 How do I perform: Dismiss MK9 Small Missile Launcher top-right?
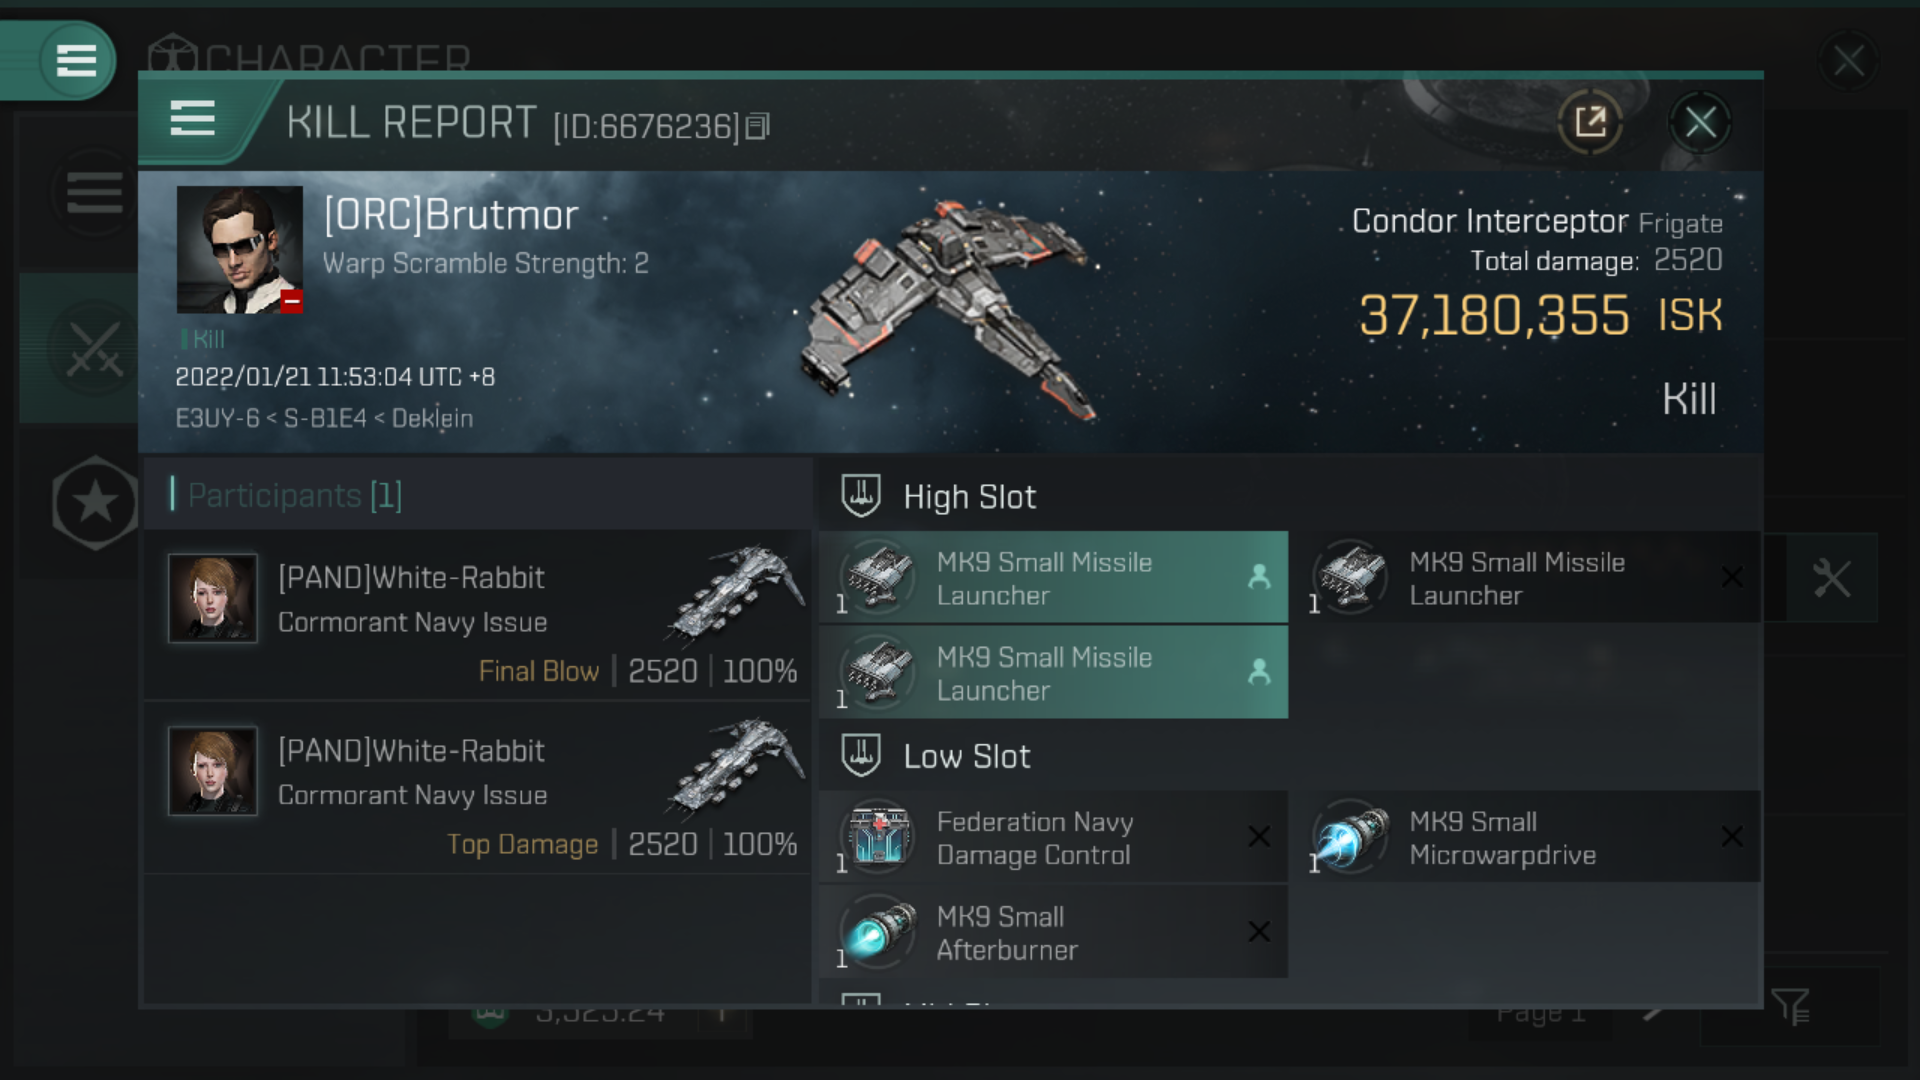1731,576
